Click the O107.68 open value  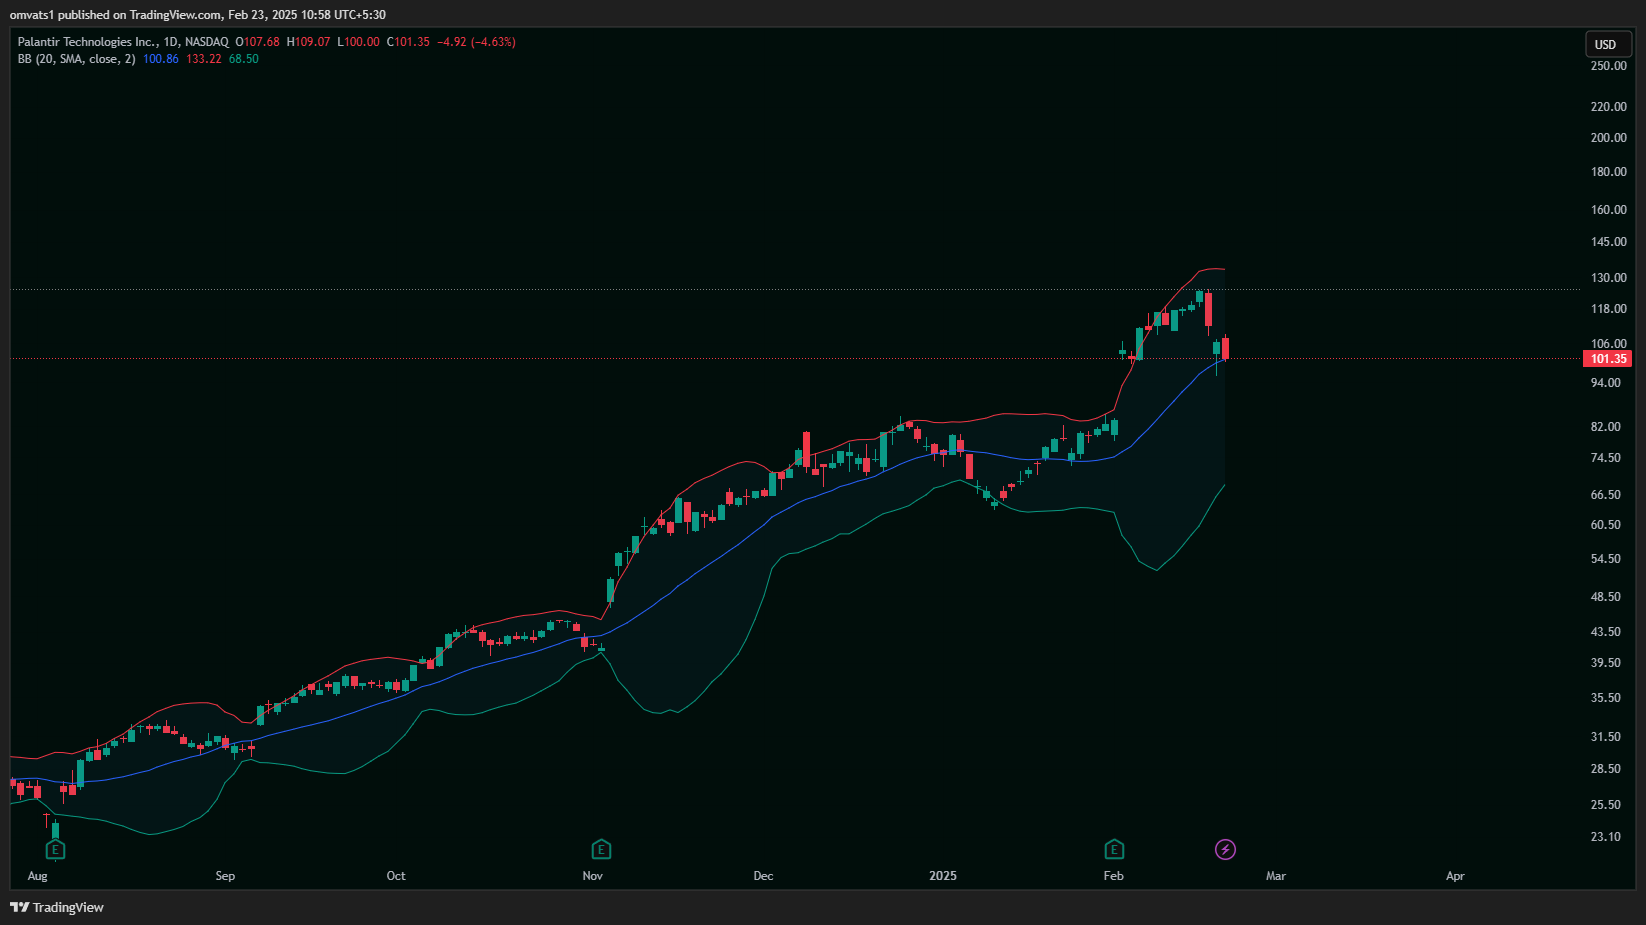point(258,42)
